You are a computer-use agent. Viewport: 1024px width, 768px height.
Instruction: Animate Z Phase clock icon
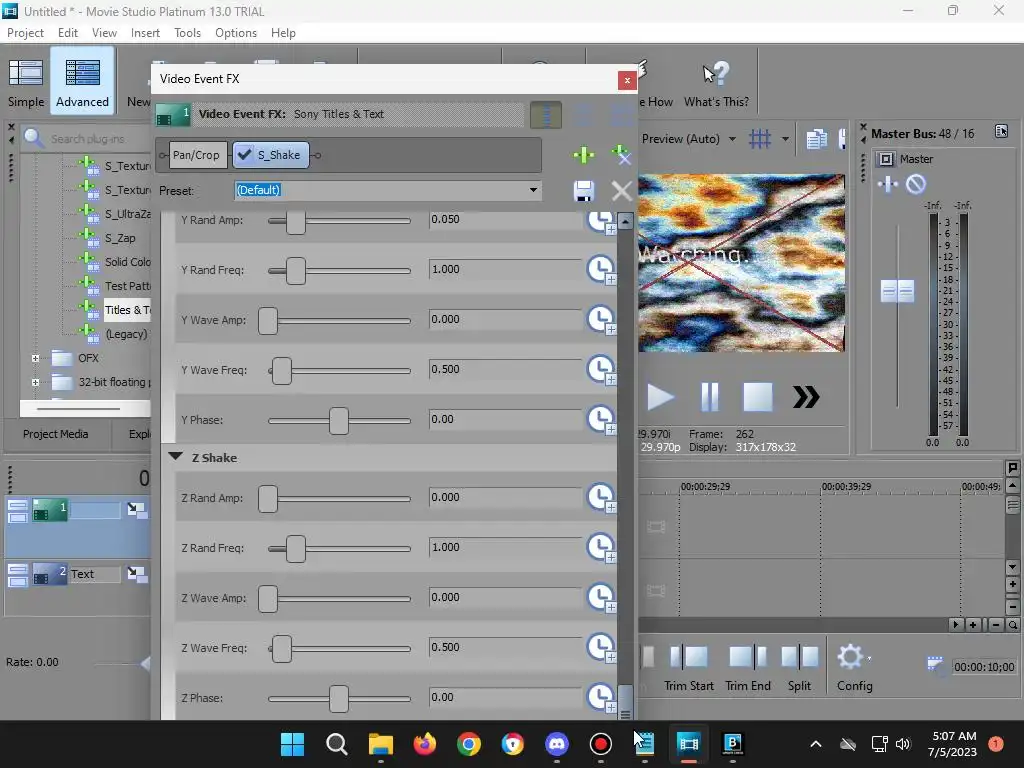click(600, 697)
